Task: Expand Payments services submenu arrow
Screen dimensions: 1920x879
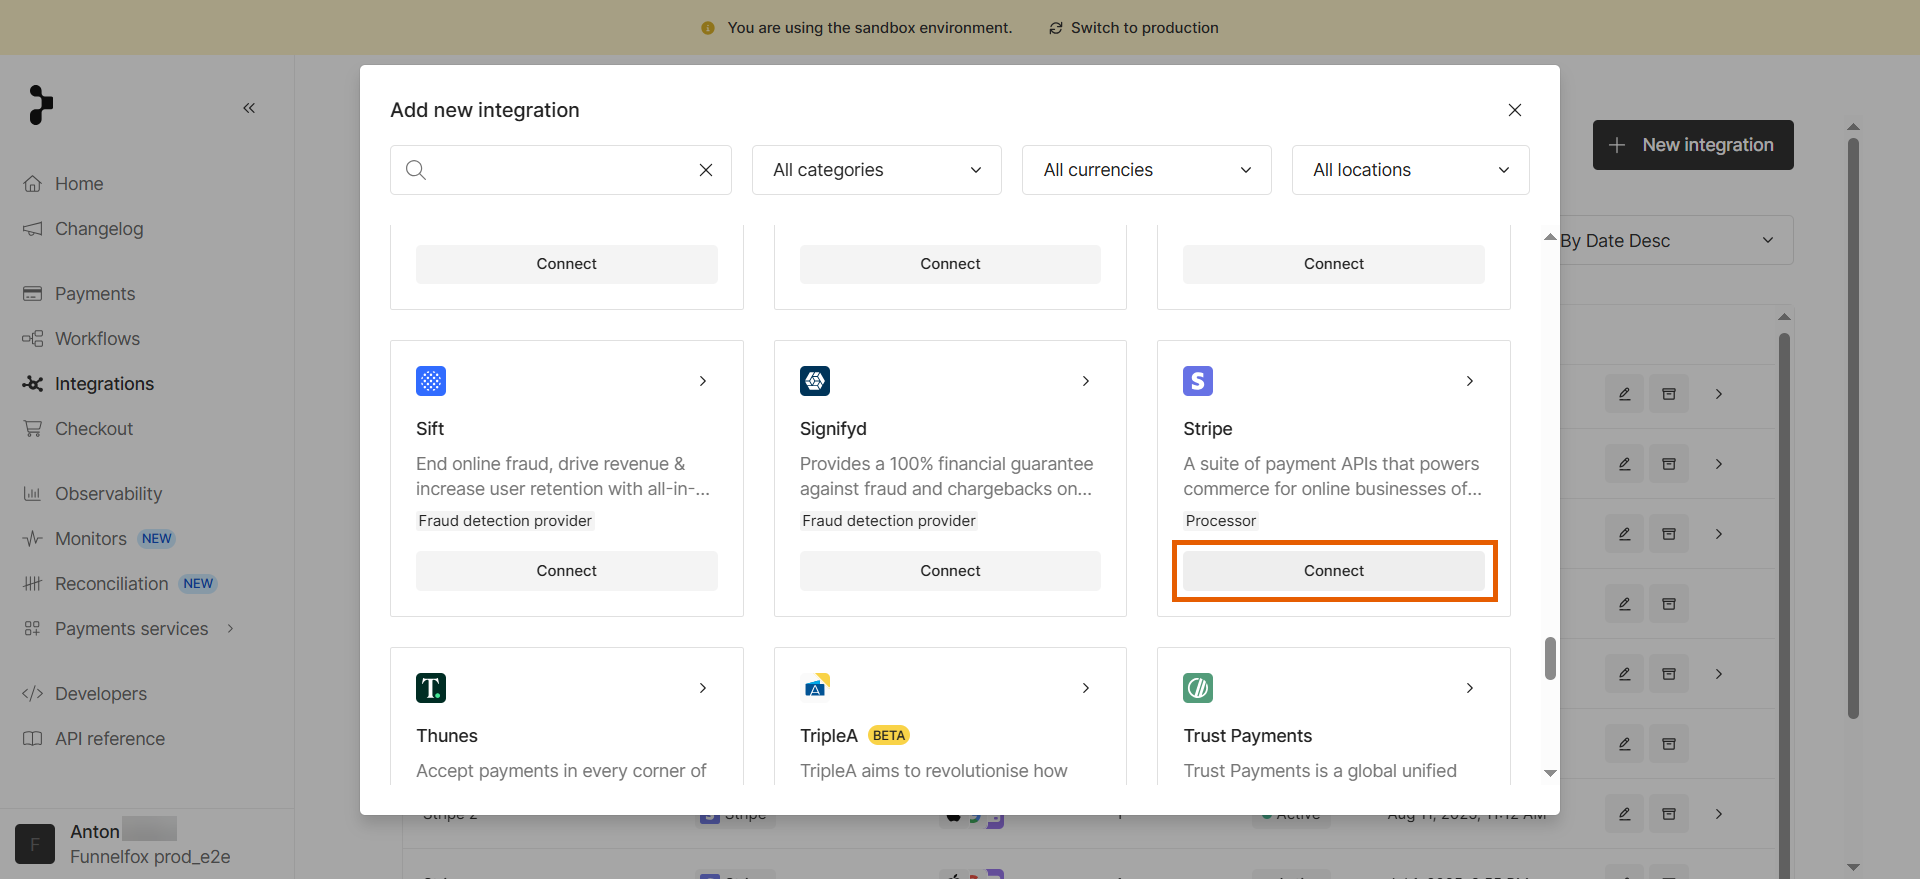Action: [x=231, y=629]
